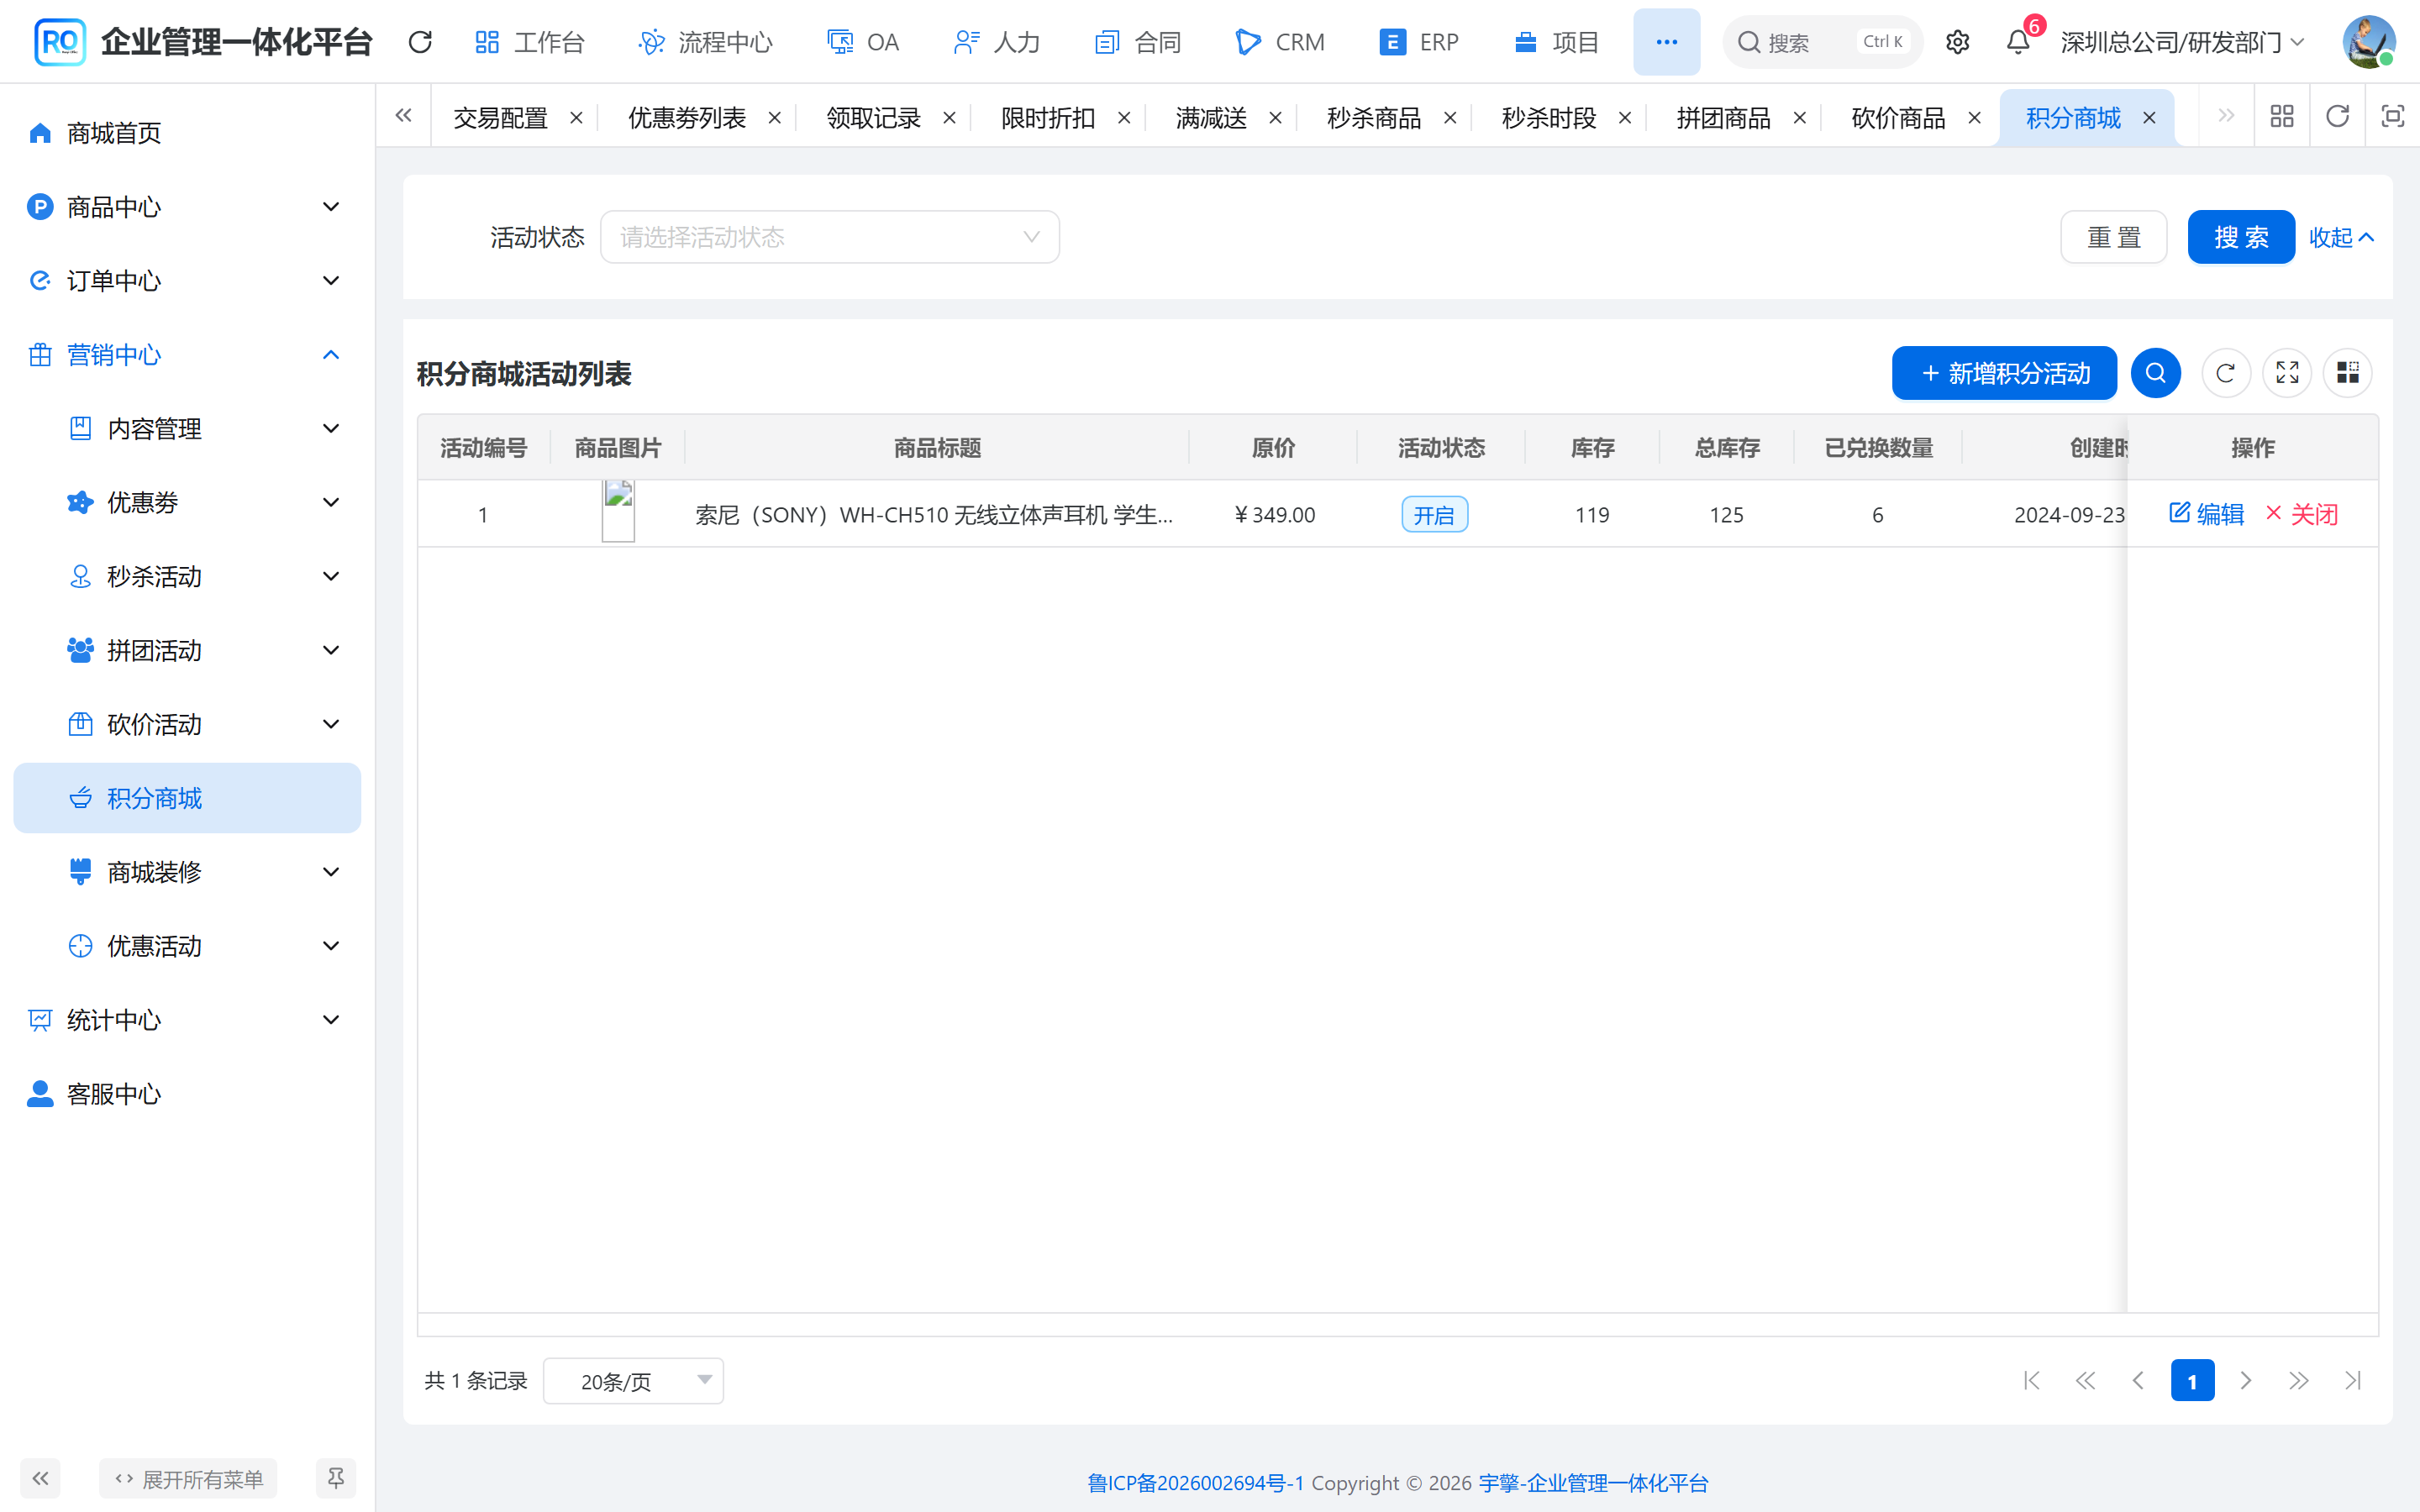Open CRM in top navigation
The height and width of the screenshot is (1512, 2420).
1280,42
